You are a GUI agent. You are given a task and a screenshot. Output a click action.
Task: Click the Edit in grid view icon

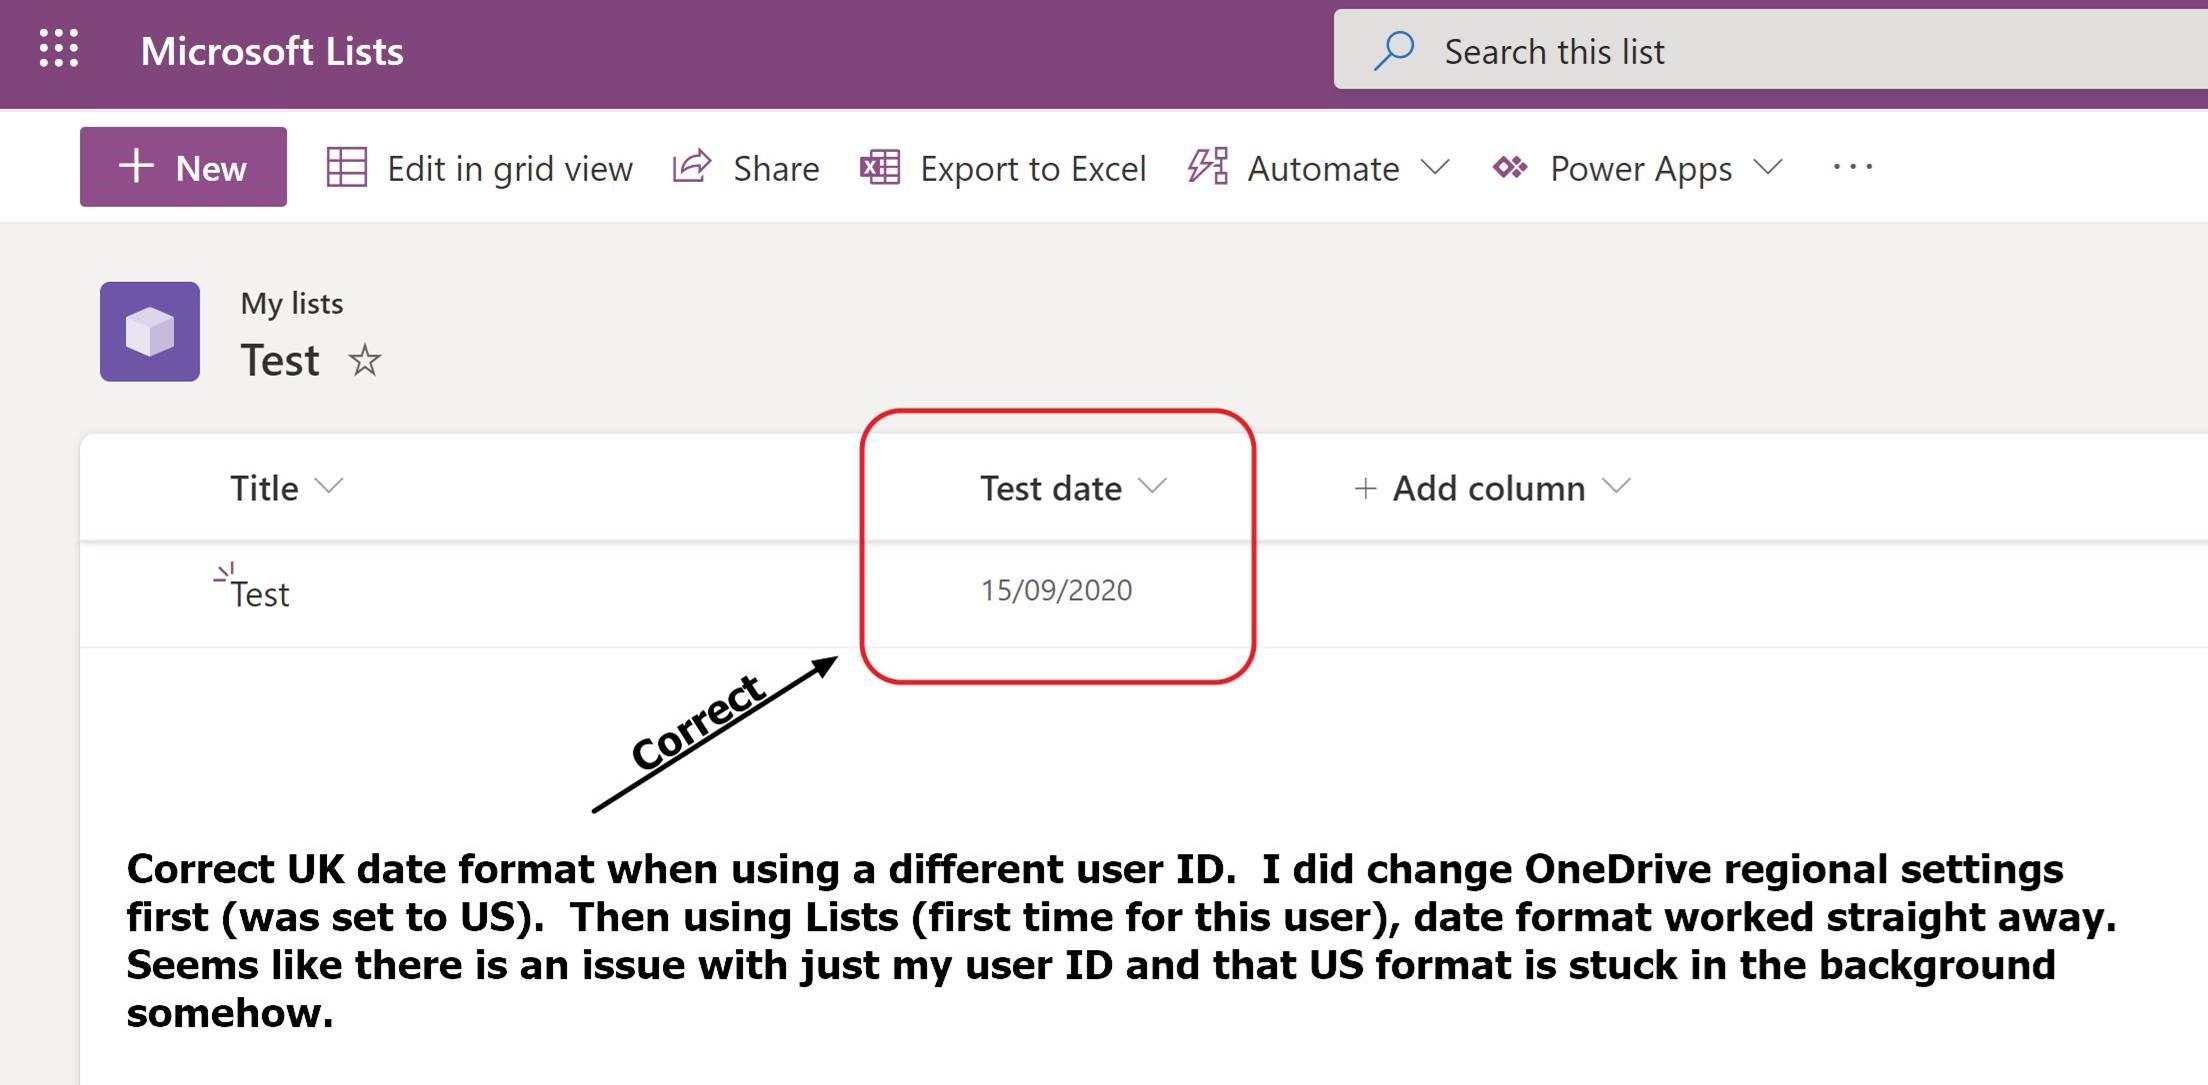[347, 167]
